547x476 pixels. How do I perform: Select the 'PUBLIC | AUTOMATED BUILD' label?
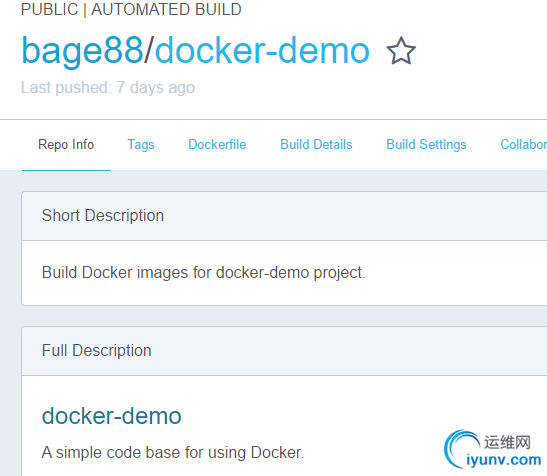131,9
